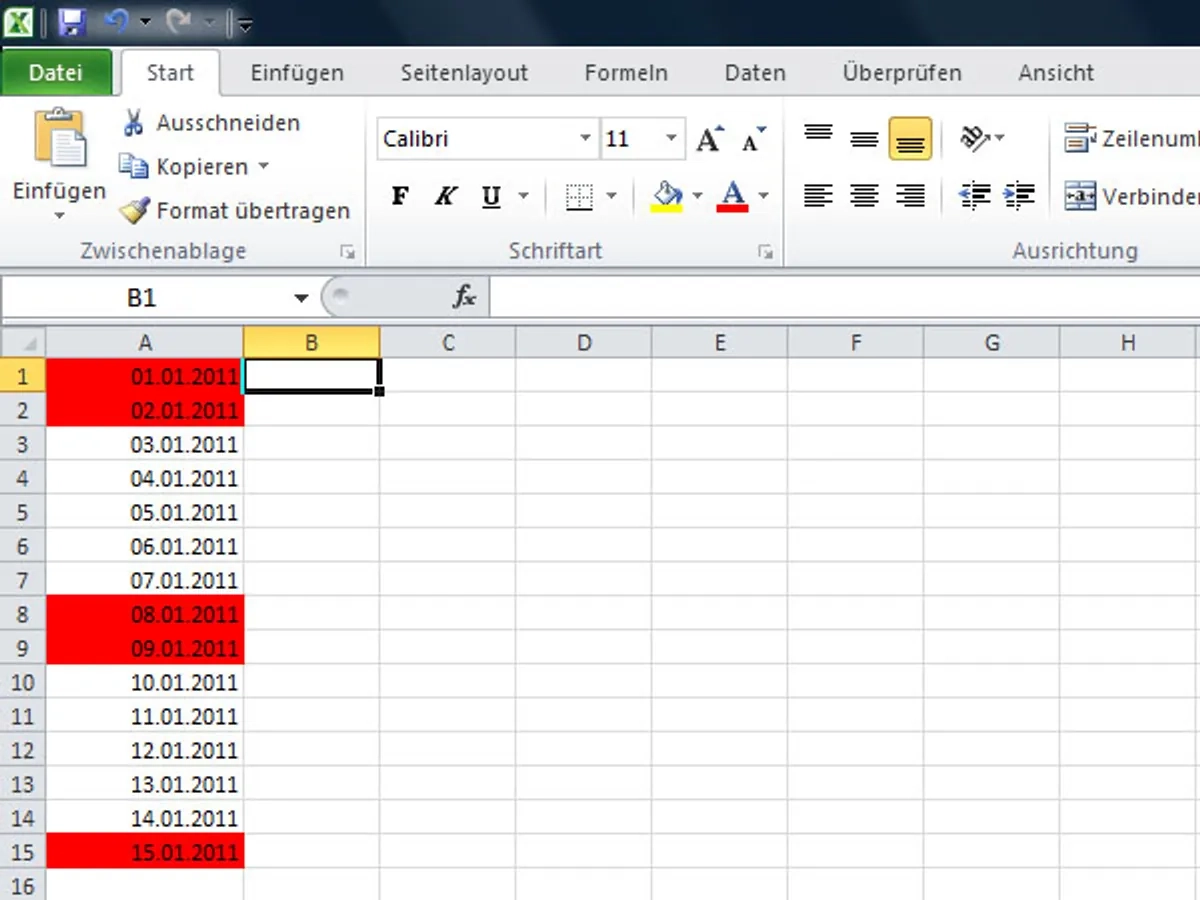Align text right horizontally

tap(910, 196)
